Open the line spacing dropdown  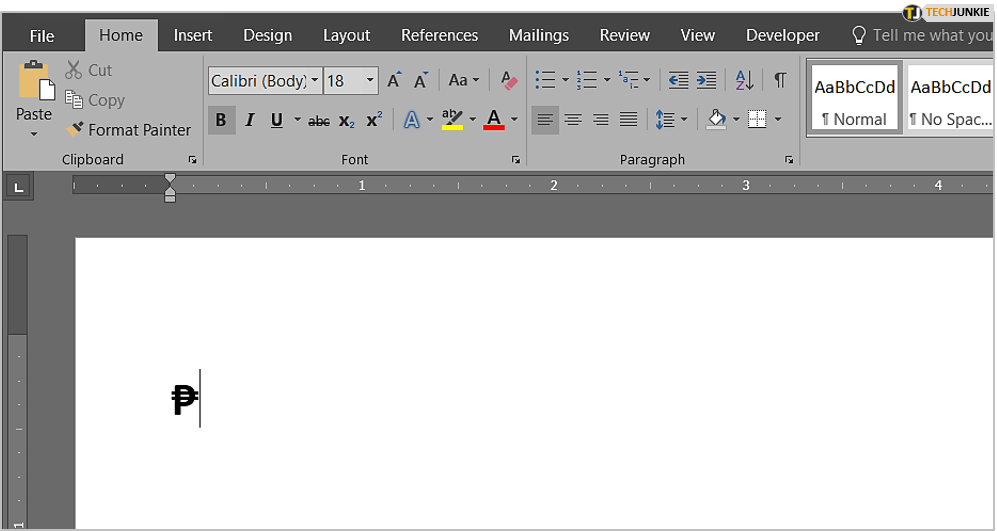coord(671,120)
